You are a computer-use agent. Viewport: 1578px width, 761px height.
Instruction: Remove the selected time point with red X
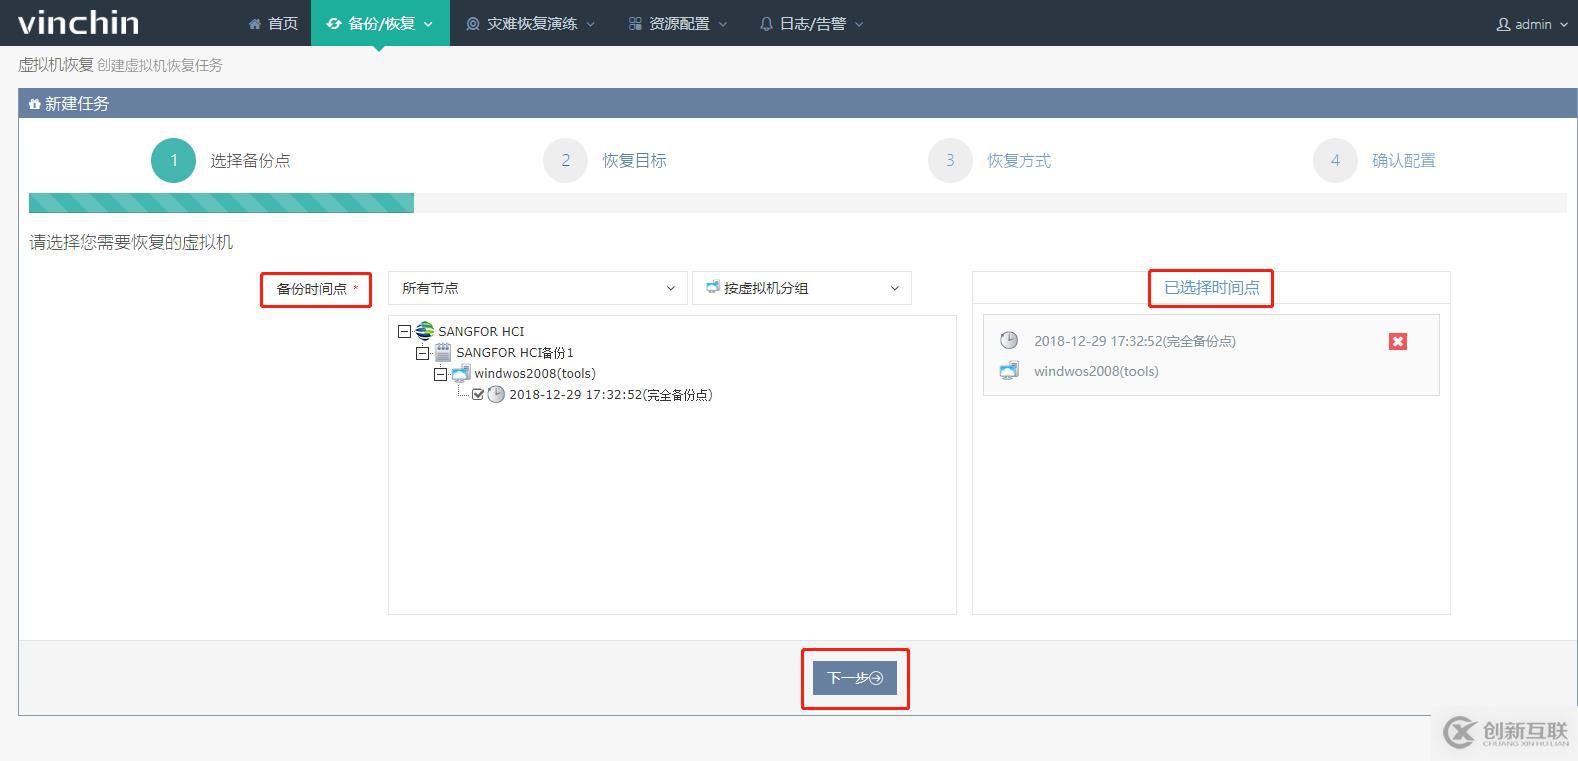[1398, 342]
